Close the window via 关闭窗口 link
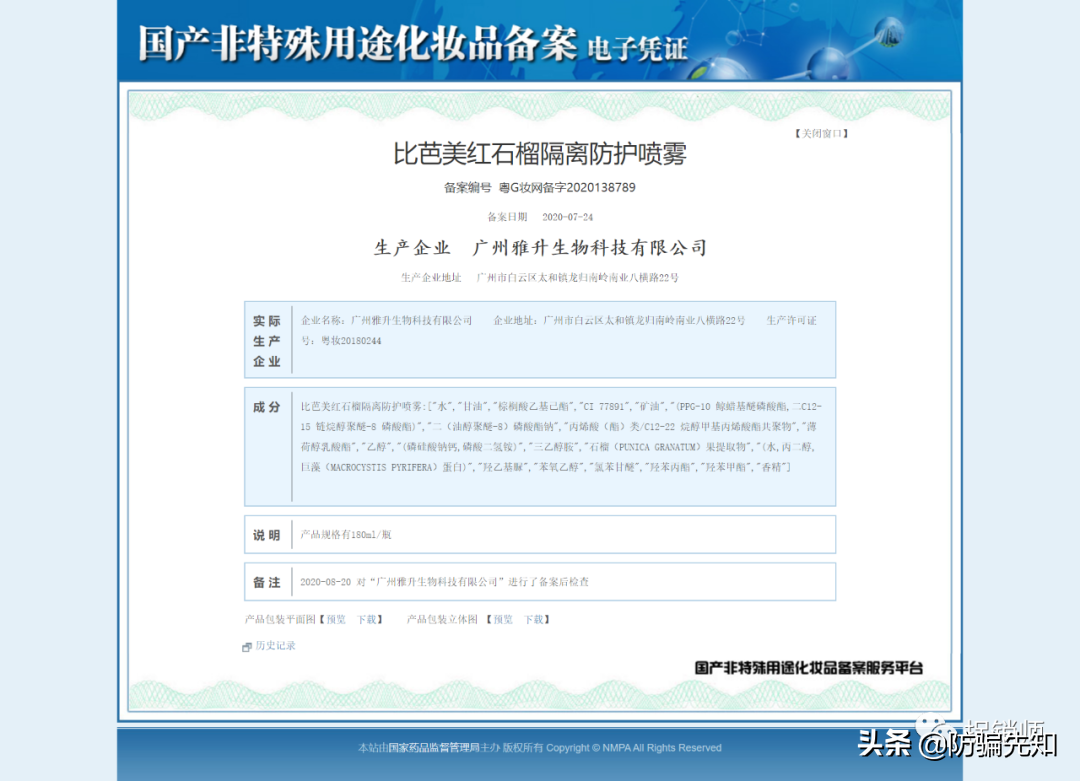Image resolution: width=1080 pixels, height=781 pixels. tap(821, 133)
